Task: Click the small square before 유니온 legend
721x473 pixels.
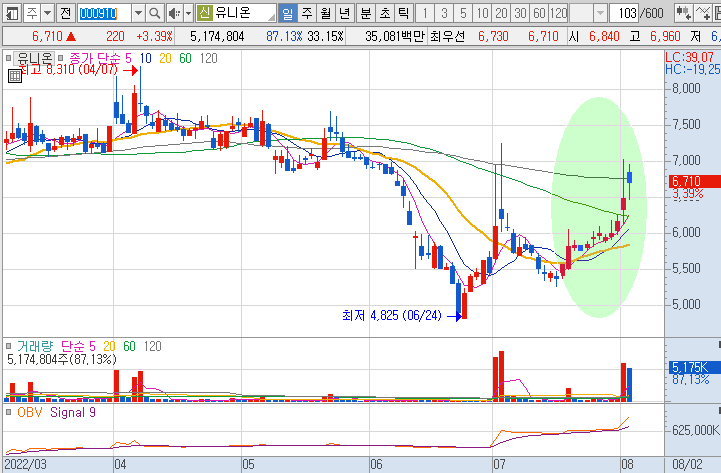Action: coord(8,58)
